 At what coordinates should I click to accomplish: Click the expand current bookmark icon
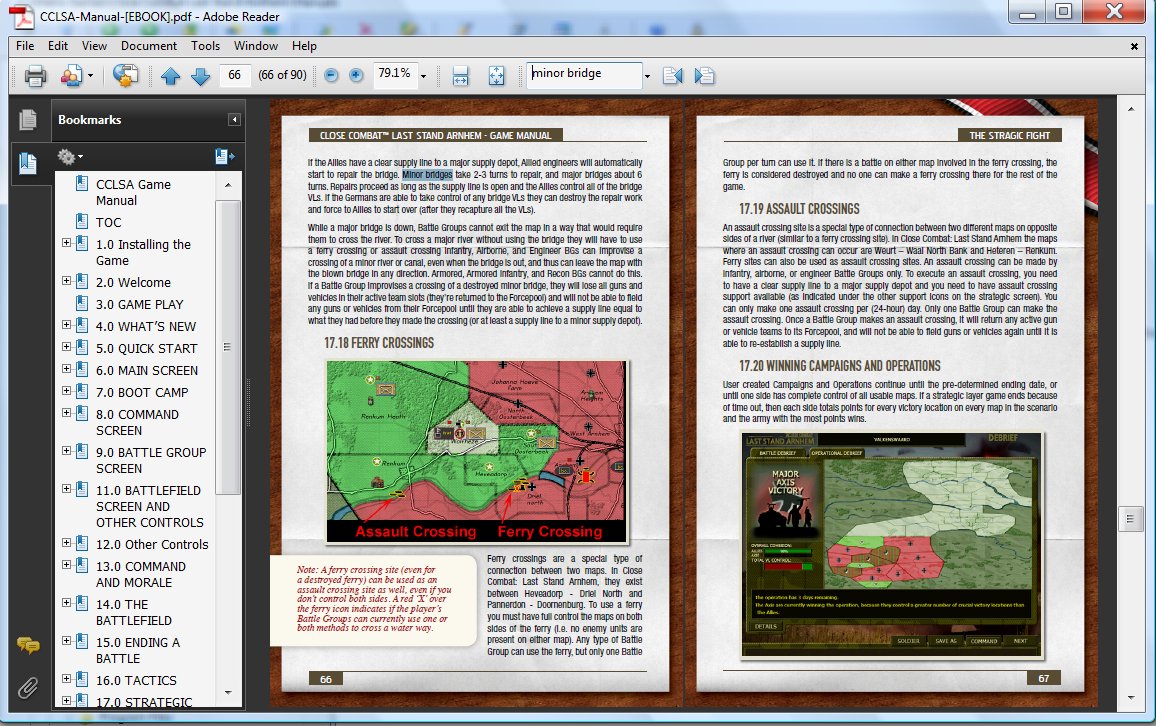[x=224, y=156]
